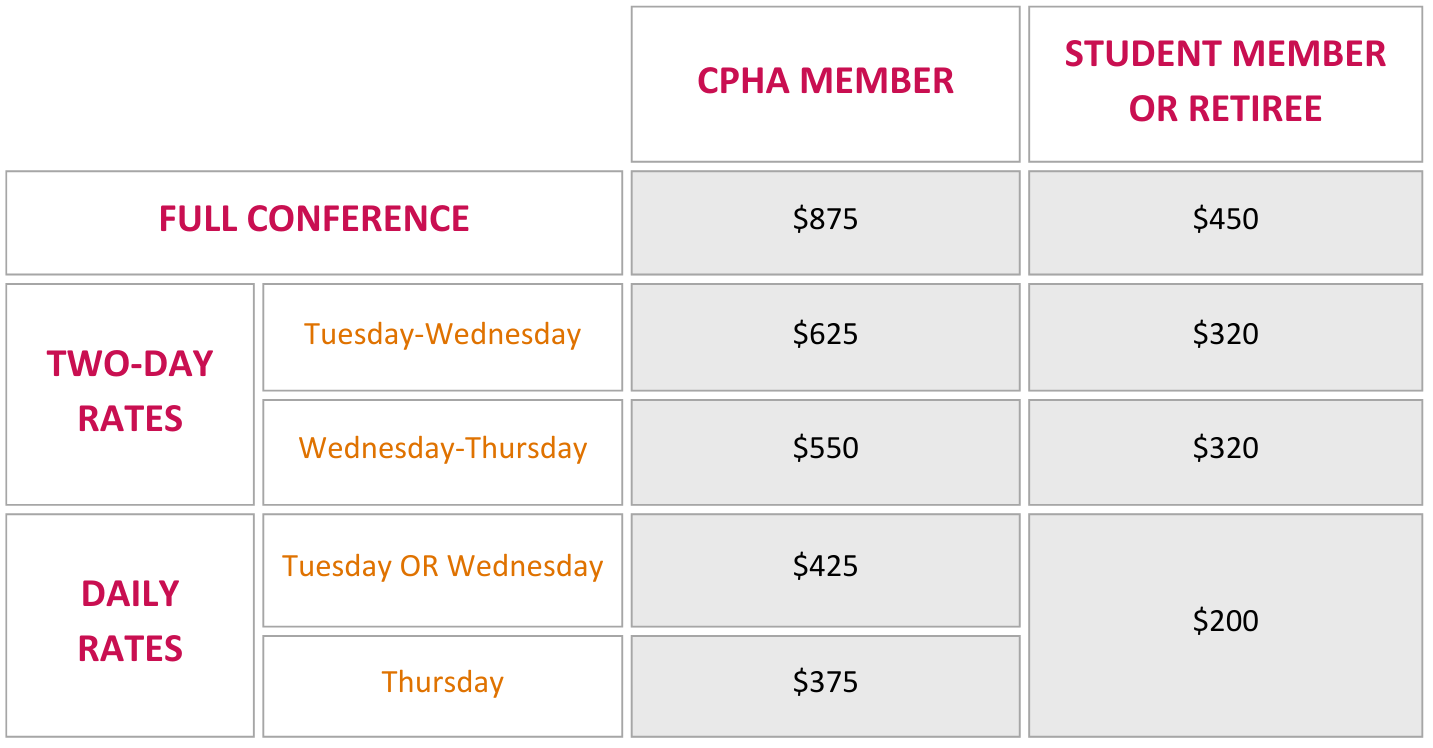Image resolution: width=1433 pixels, height=748 pixels.
Task: Select the $625 Tuesday-Wednesday member price
Action: [x=825, y=337]
